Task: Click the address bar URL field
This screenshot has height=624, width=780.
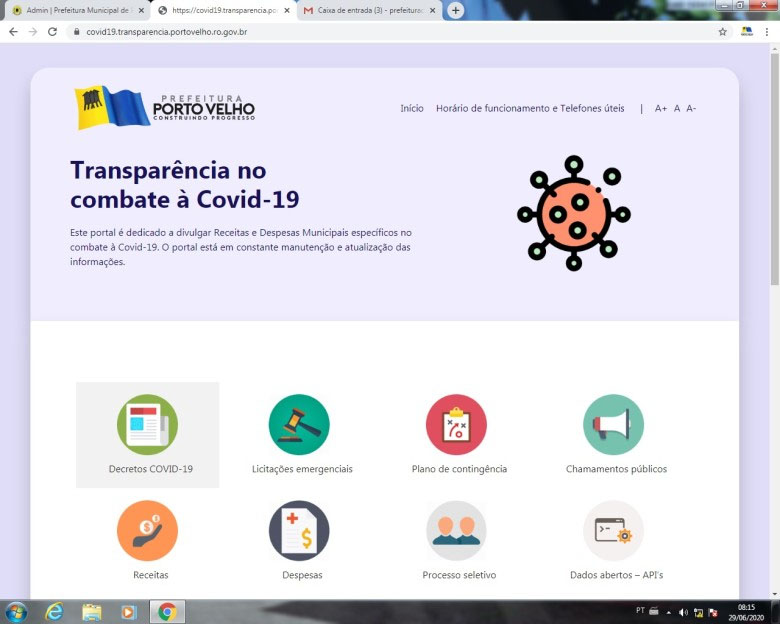Action: [x=400, y=32]
